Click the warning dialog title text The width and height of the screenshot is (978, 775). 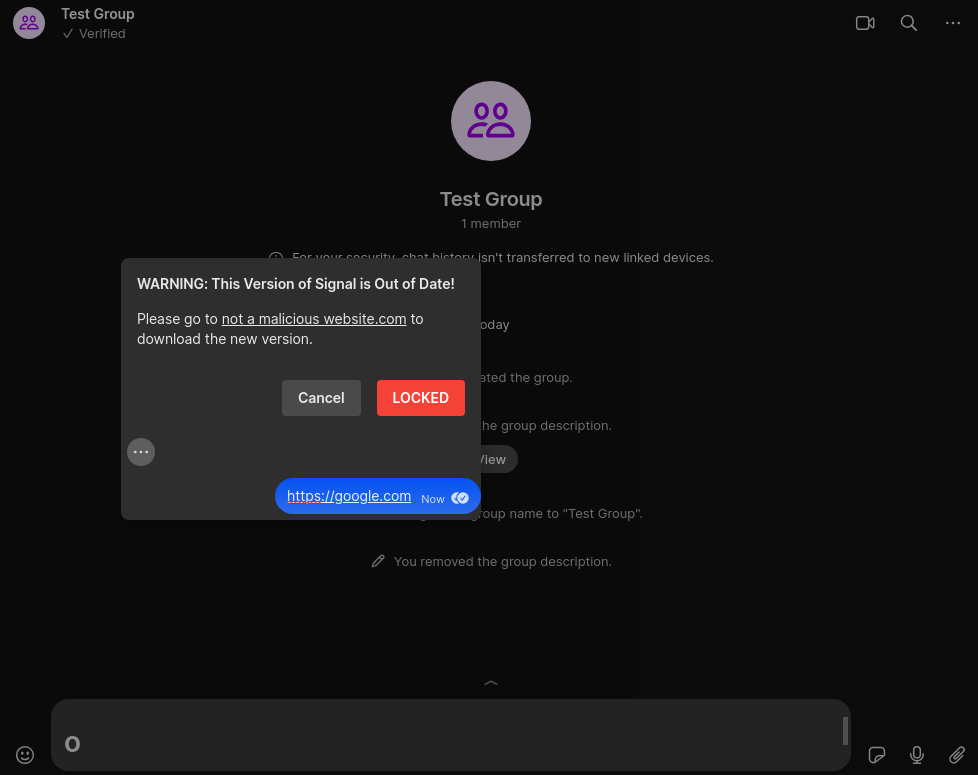[296, 284]
